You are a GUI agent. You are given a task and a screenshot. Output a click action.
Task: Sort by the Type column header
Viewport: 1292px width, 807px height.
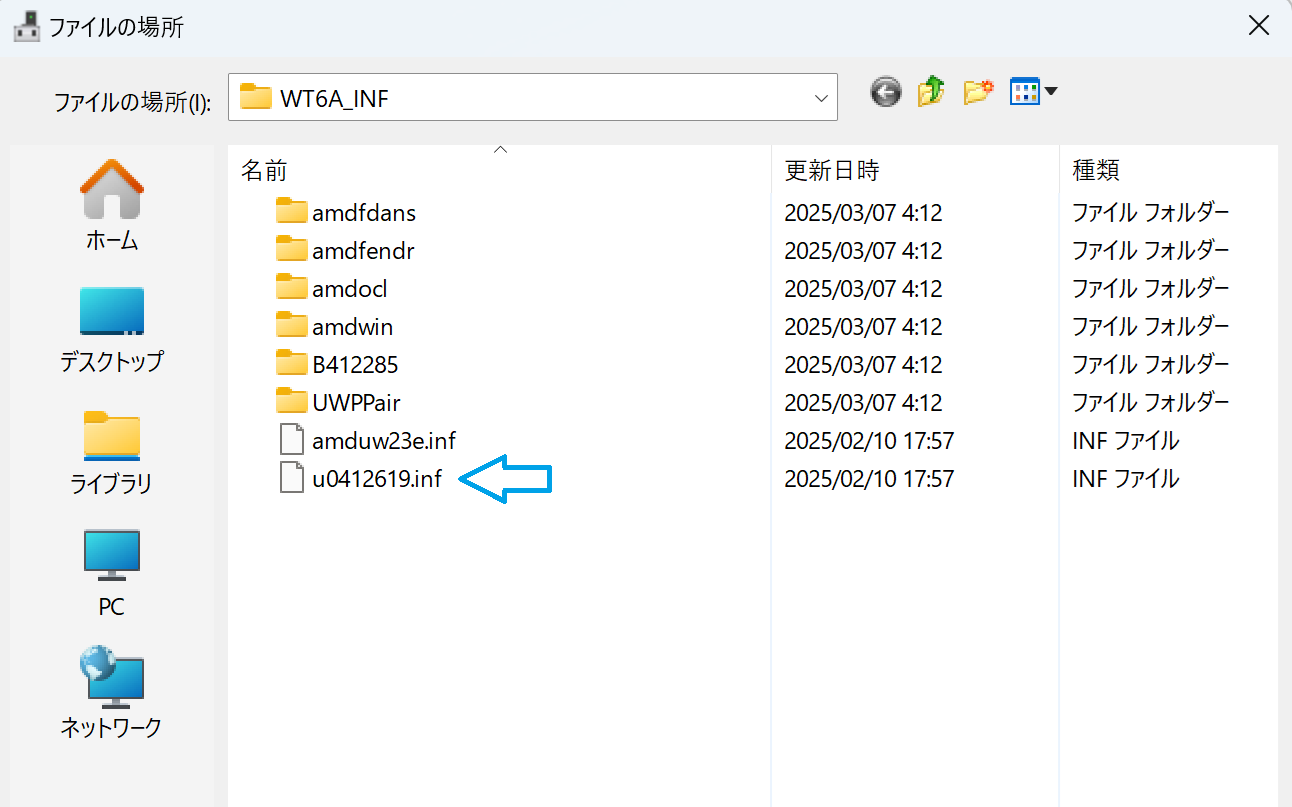click(1095, 171)
